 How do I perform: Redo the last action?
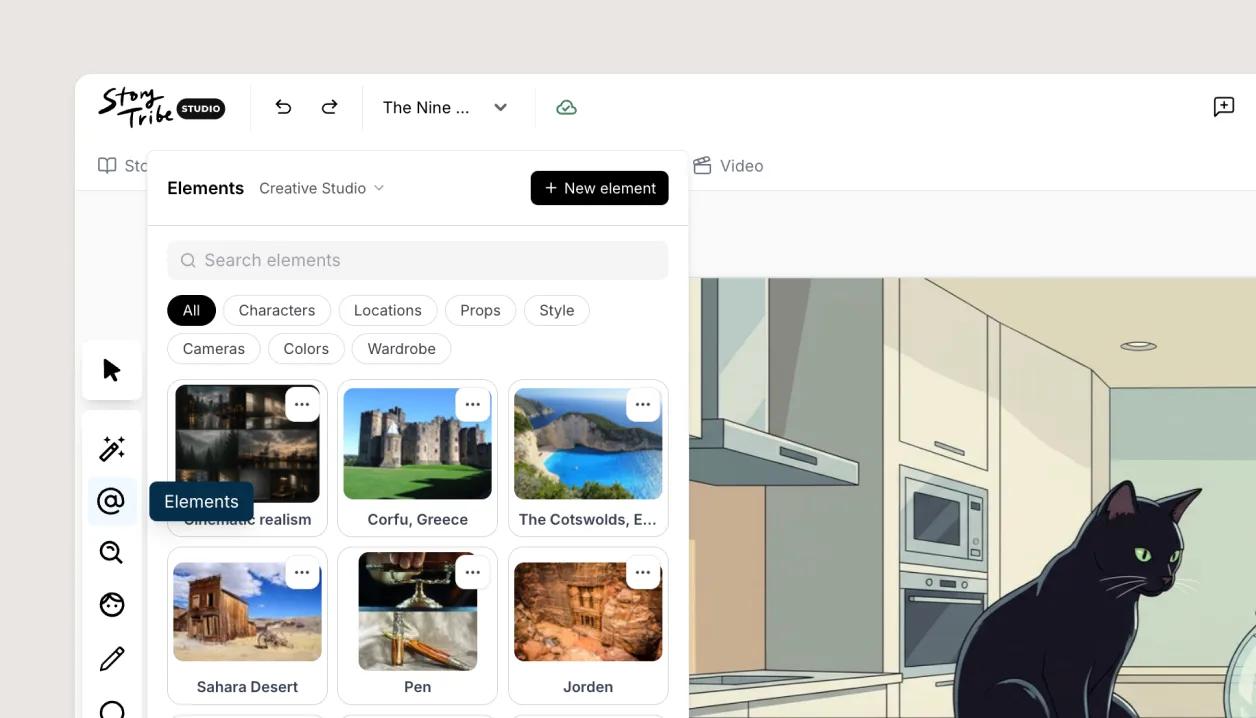pyautogui.click(x=329, y=107)
